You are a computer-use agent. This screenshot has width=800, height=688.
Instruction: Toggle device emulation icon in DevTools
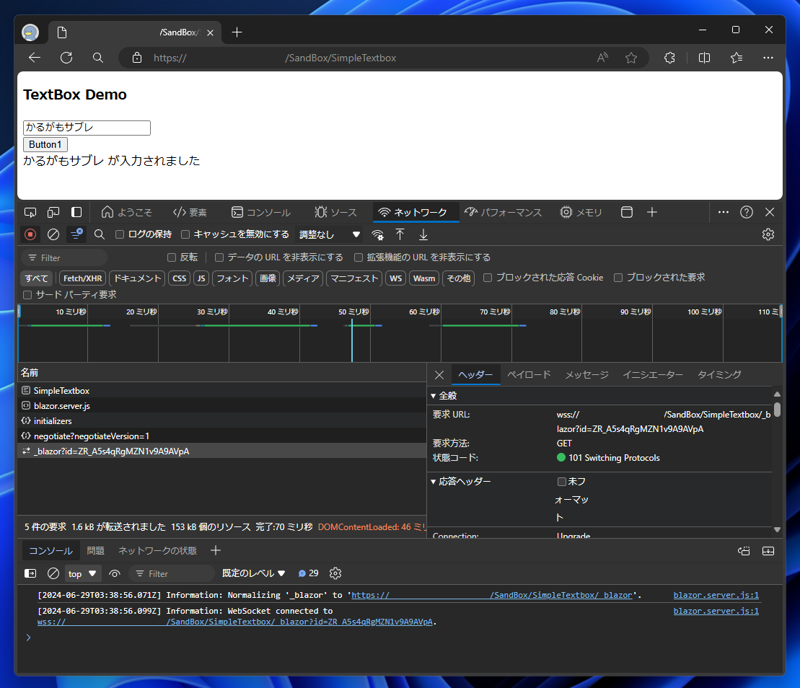point(53,212)
